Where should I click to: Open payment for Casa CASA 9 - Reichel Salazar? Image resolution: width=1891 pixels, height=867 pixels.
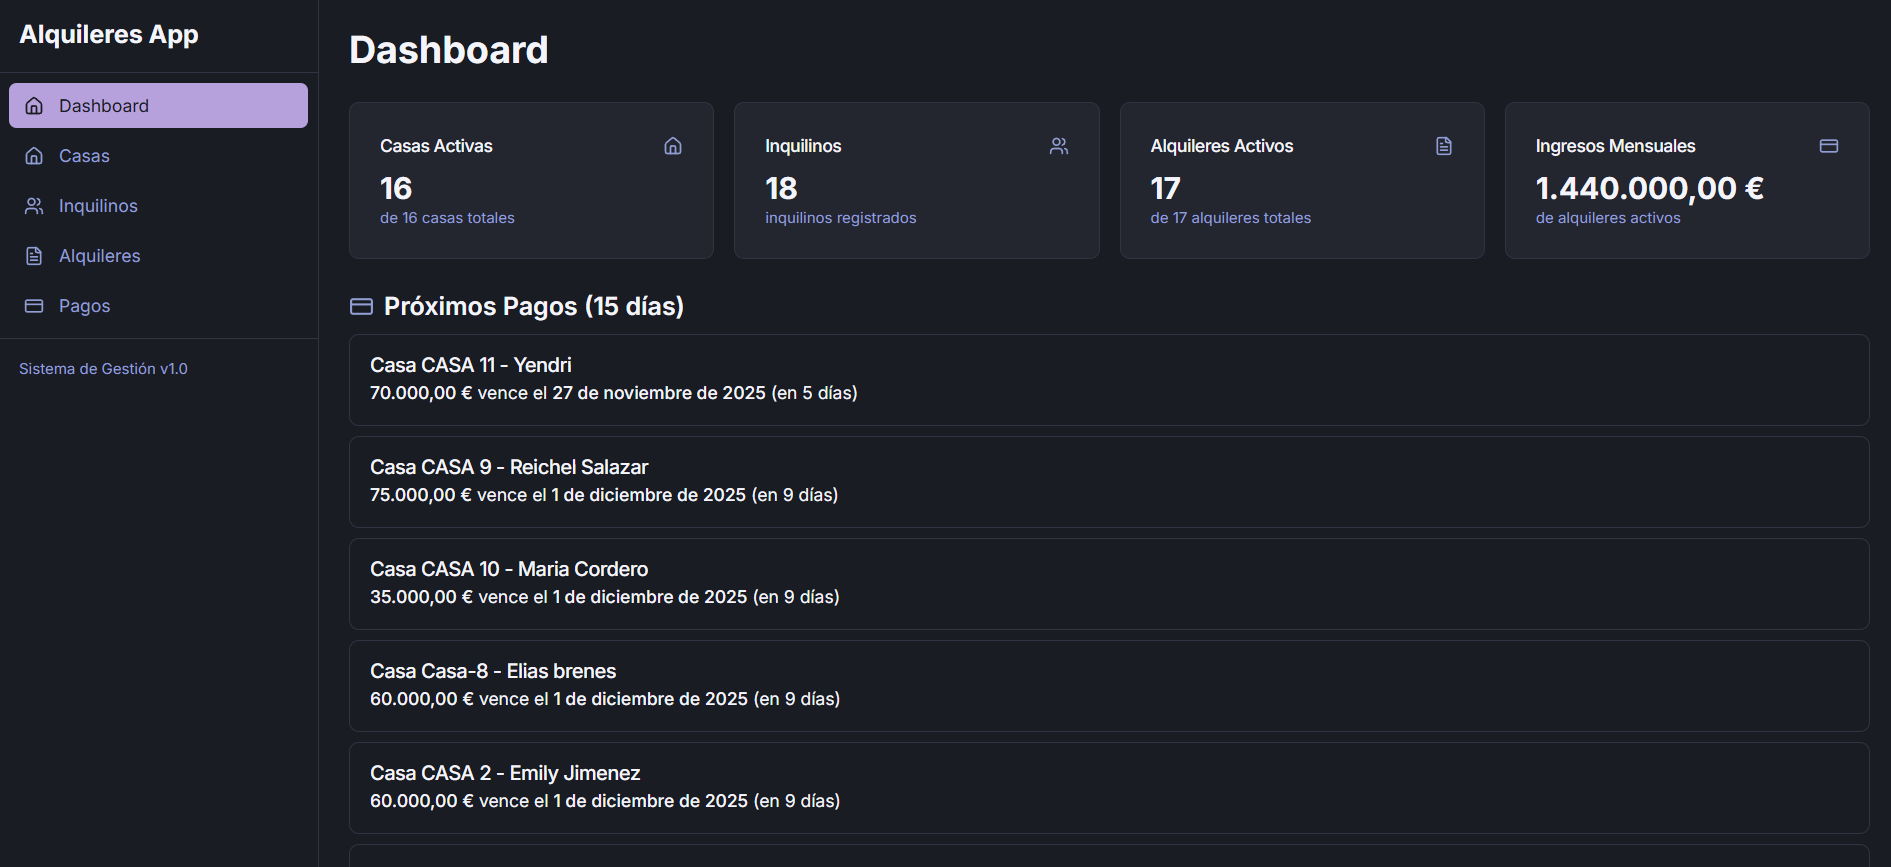click(1109, 482)
